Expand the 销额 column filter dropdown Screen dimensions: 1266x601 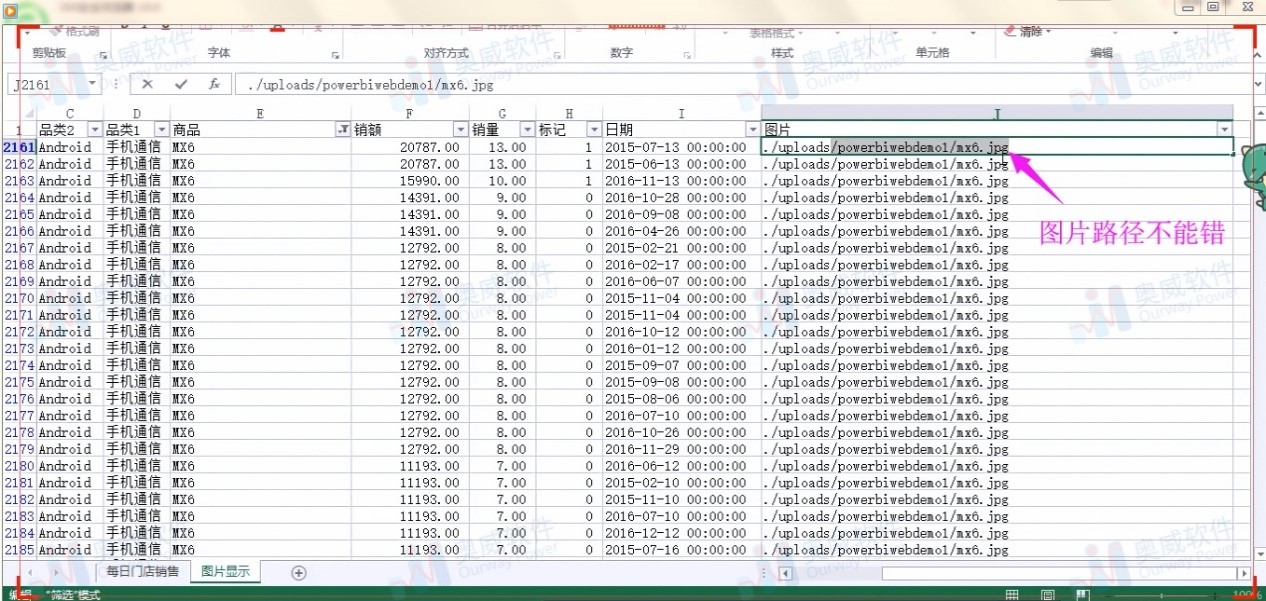click(x=461, y=129)
